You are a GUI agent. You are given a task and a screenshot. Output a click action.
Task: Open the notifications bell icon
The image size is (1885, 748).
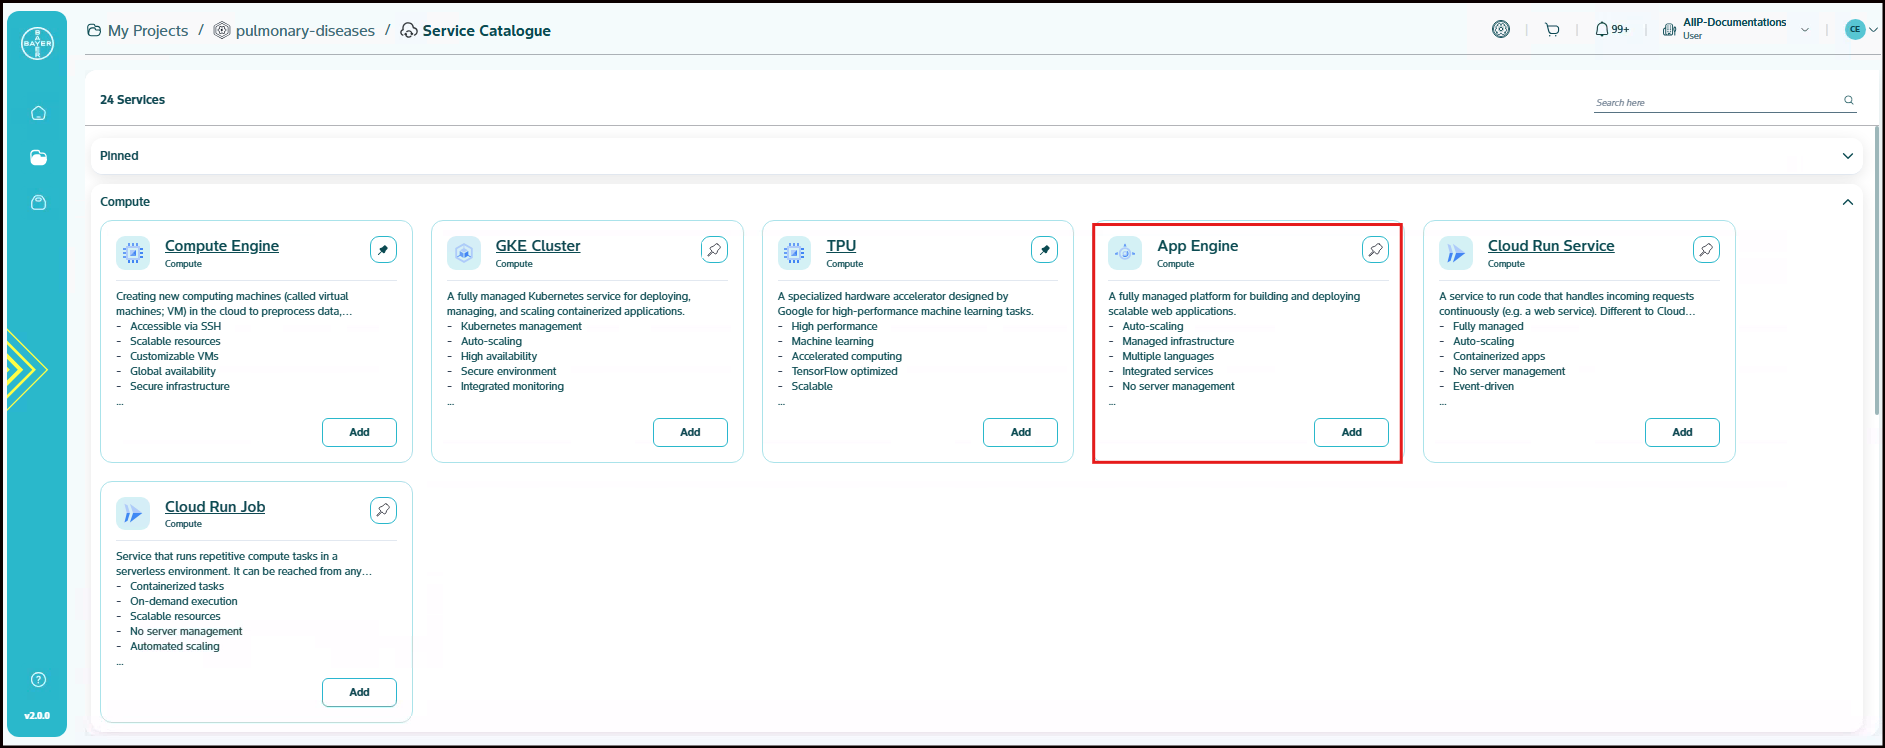[1602, 30]
